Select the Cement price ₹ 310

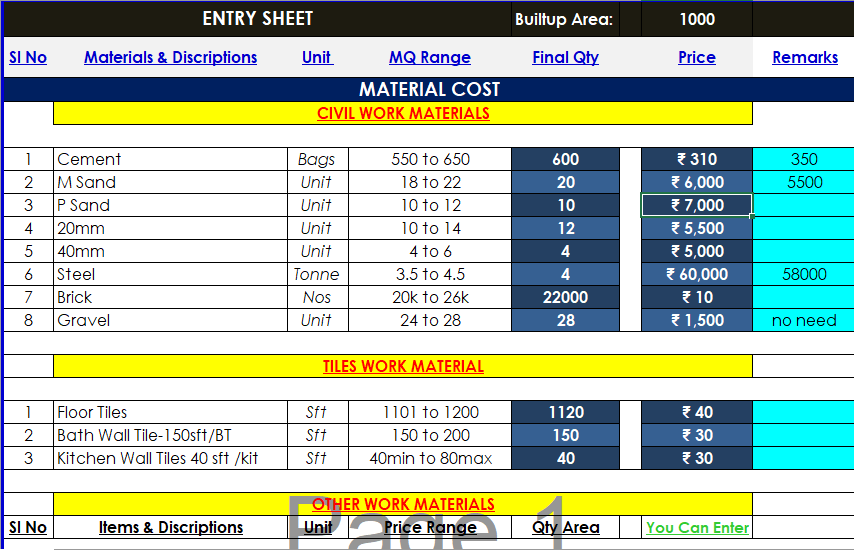click(x=697, y=159)
